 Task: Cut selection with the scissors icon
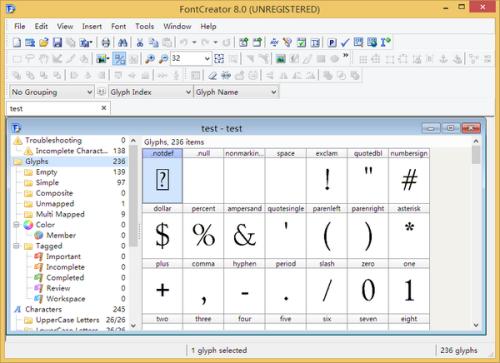pyautogui.click(x=140, y=42)
